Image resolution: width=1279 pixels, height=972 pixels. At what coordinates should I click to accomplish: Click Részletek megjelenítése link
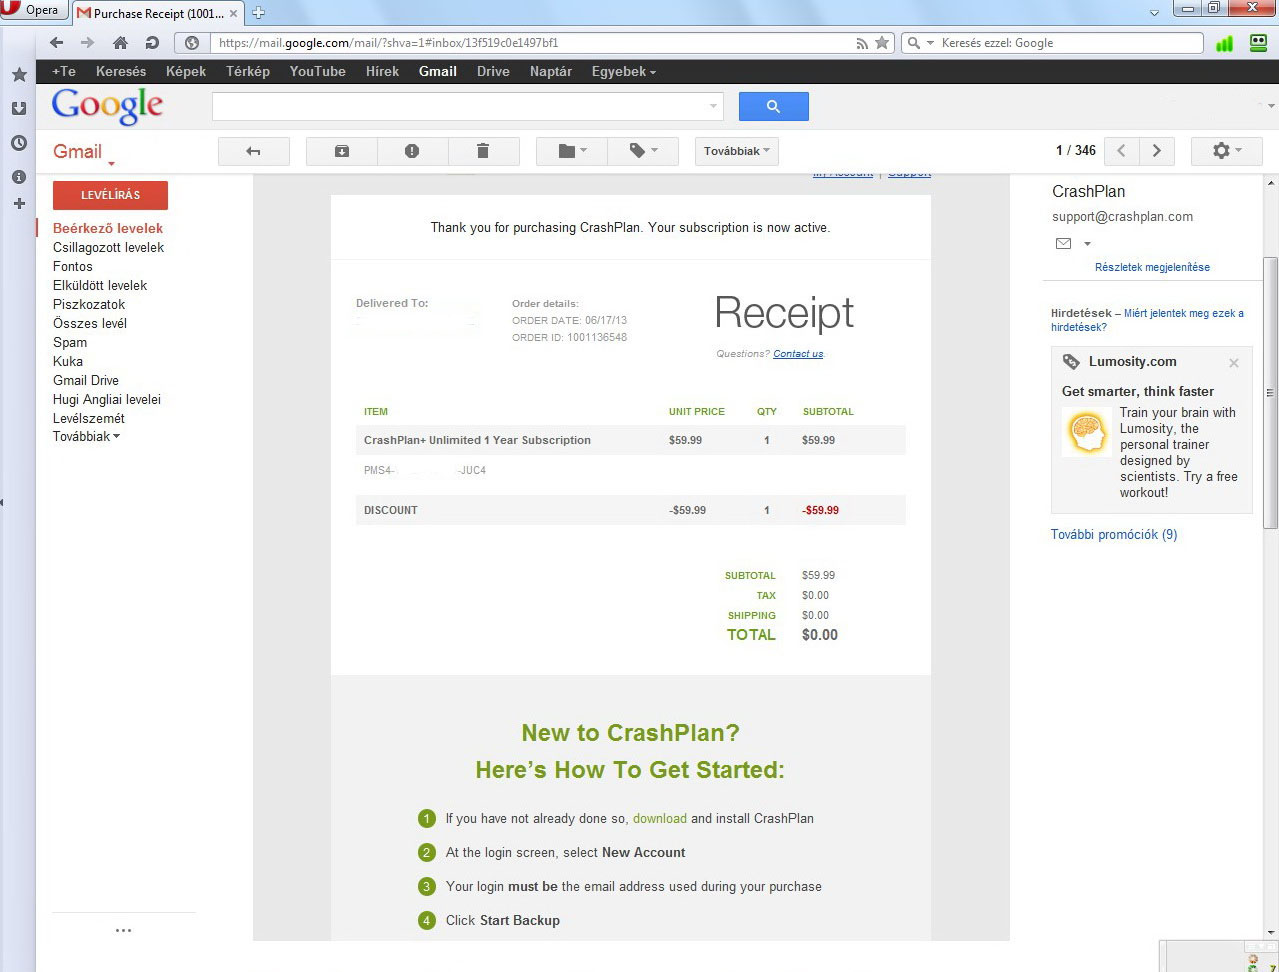click(x=1152, y=267)
